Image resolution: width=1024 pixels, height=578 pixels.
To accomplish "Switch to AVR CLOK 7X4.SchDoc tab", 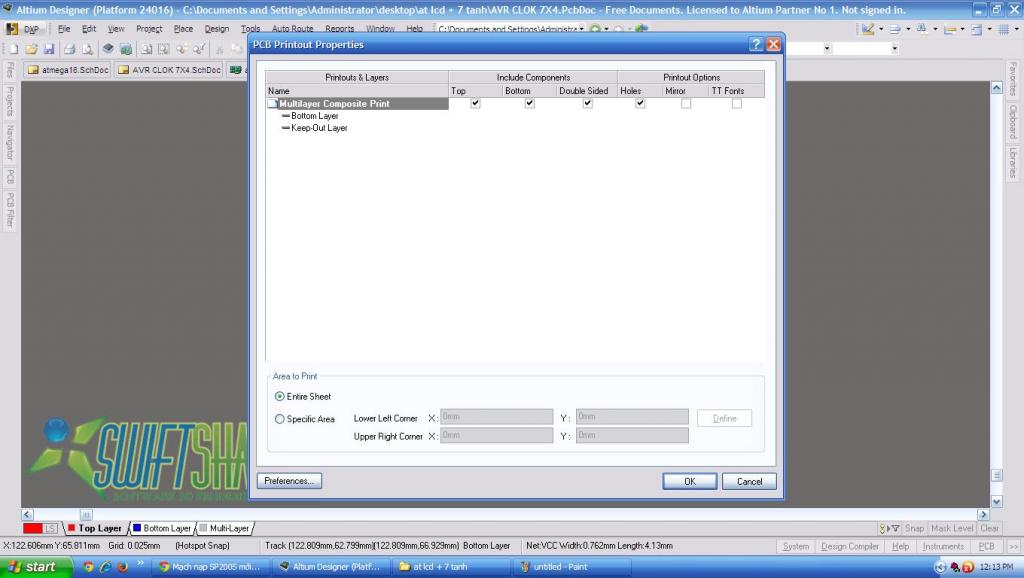I will (169, 70).
